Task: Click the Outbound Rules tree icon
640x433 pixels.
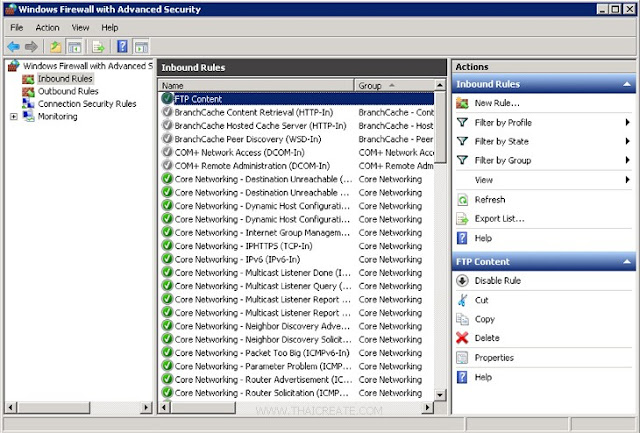Action: pyautogui.click(x=28, y=91)
